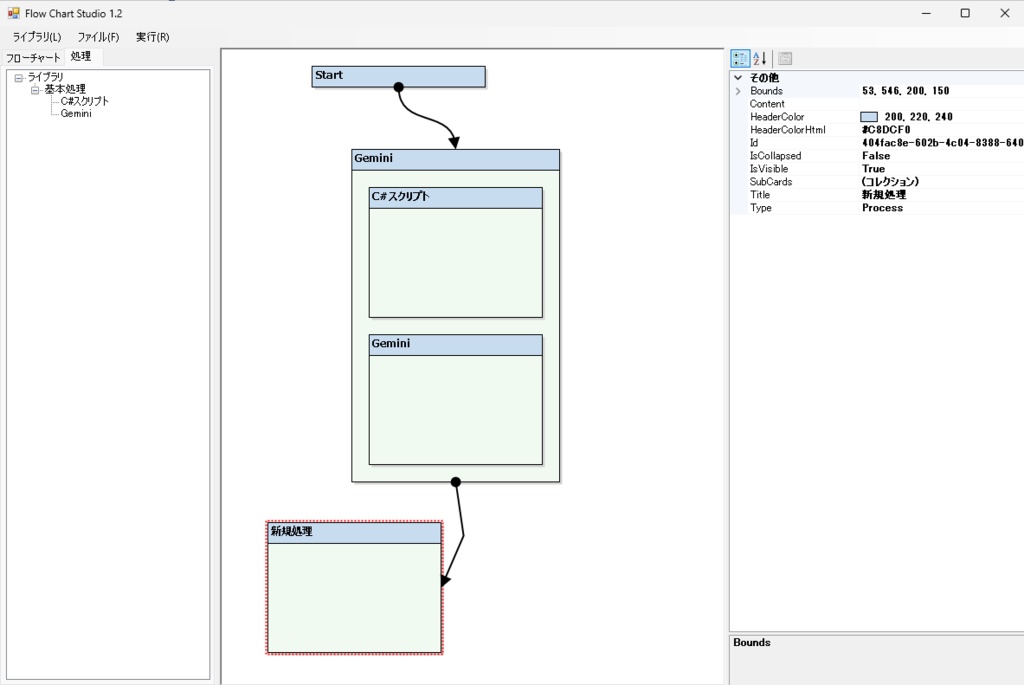Viewport: 1024px width, 685px height.
Task: Switch property grid to categorized view
Action: coord(739,58)
